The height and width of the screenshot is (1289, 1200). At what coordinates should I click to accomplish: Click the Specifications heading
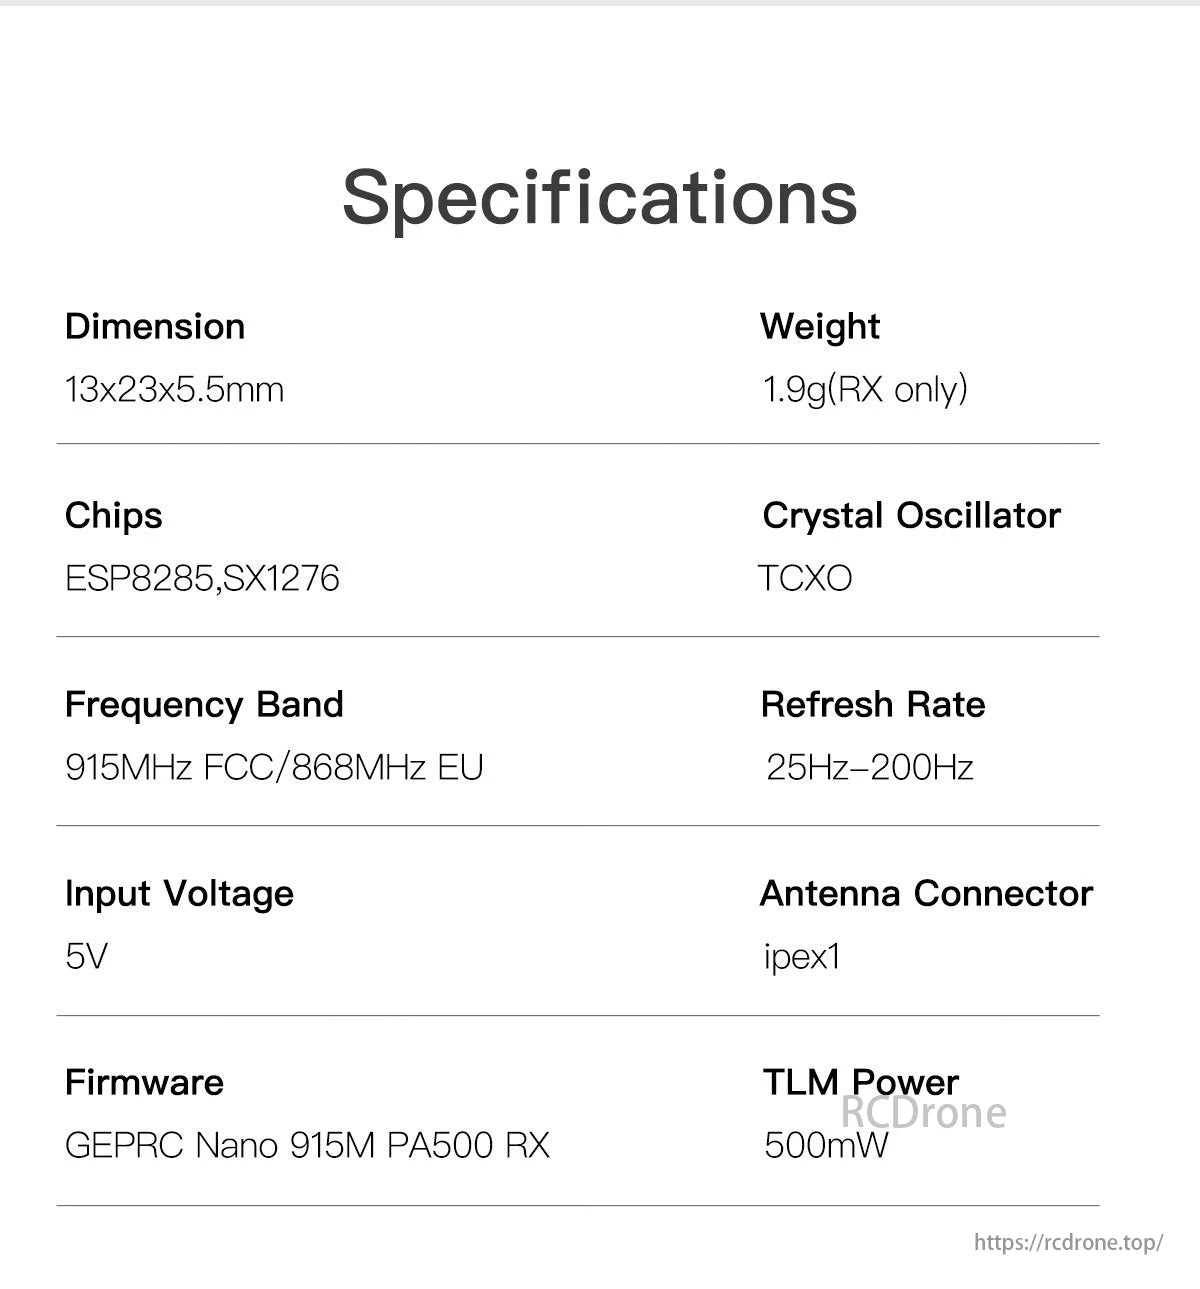click(599, 197)
